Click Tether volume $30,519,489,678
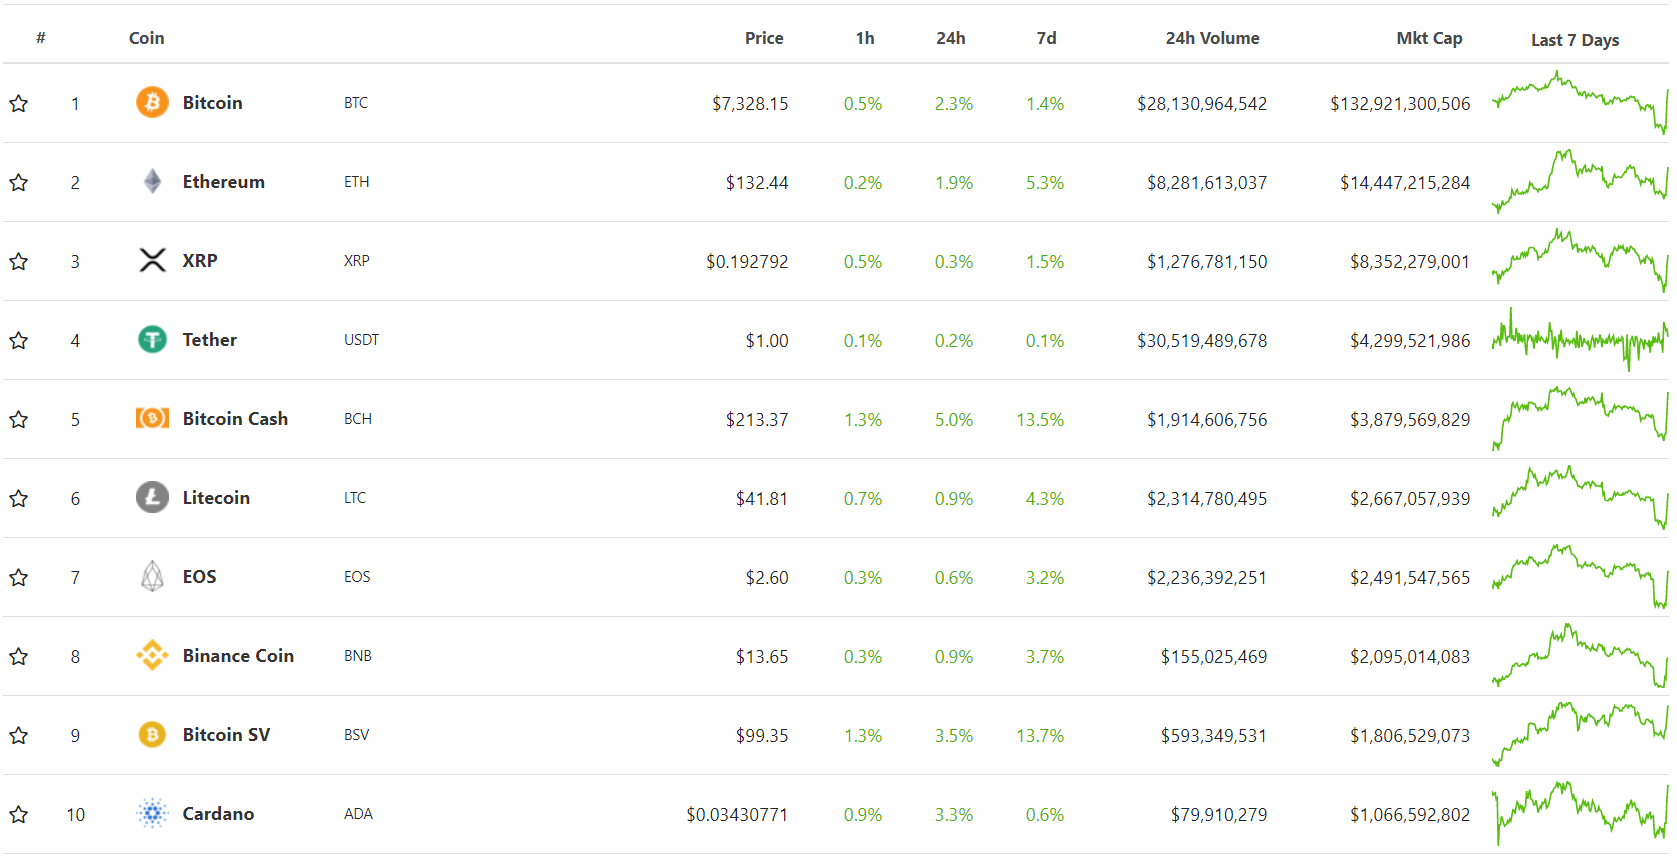The image size is (1677, 857). tap(1202, 341)
